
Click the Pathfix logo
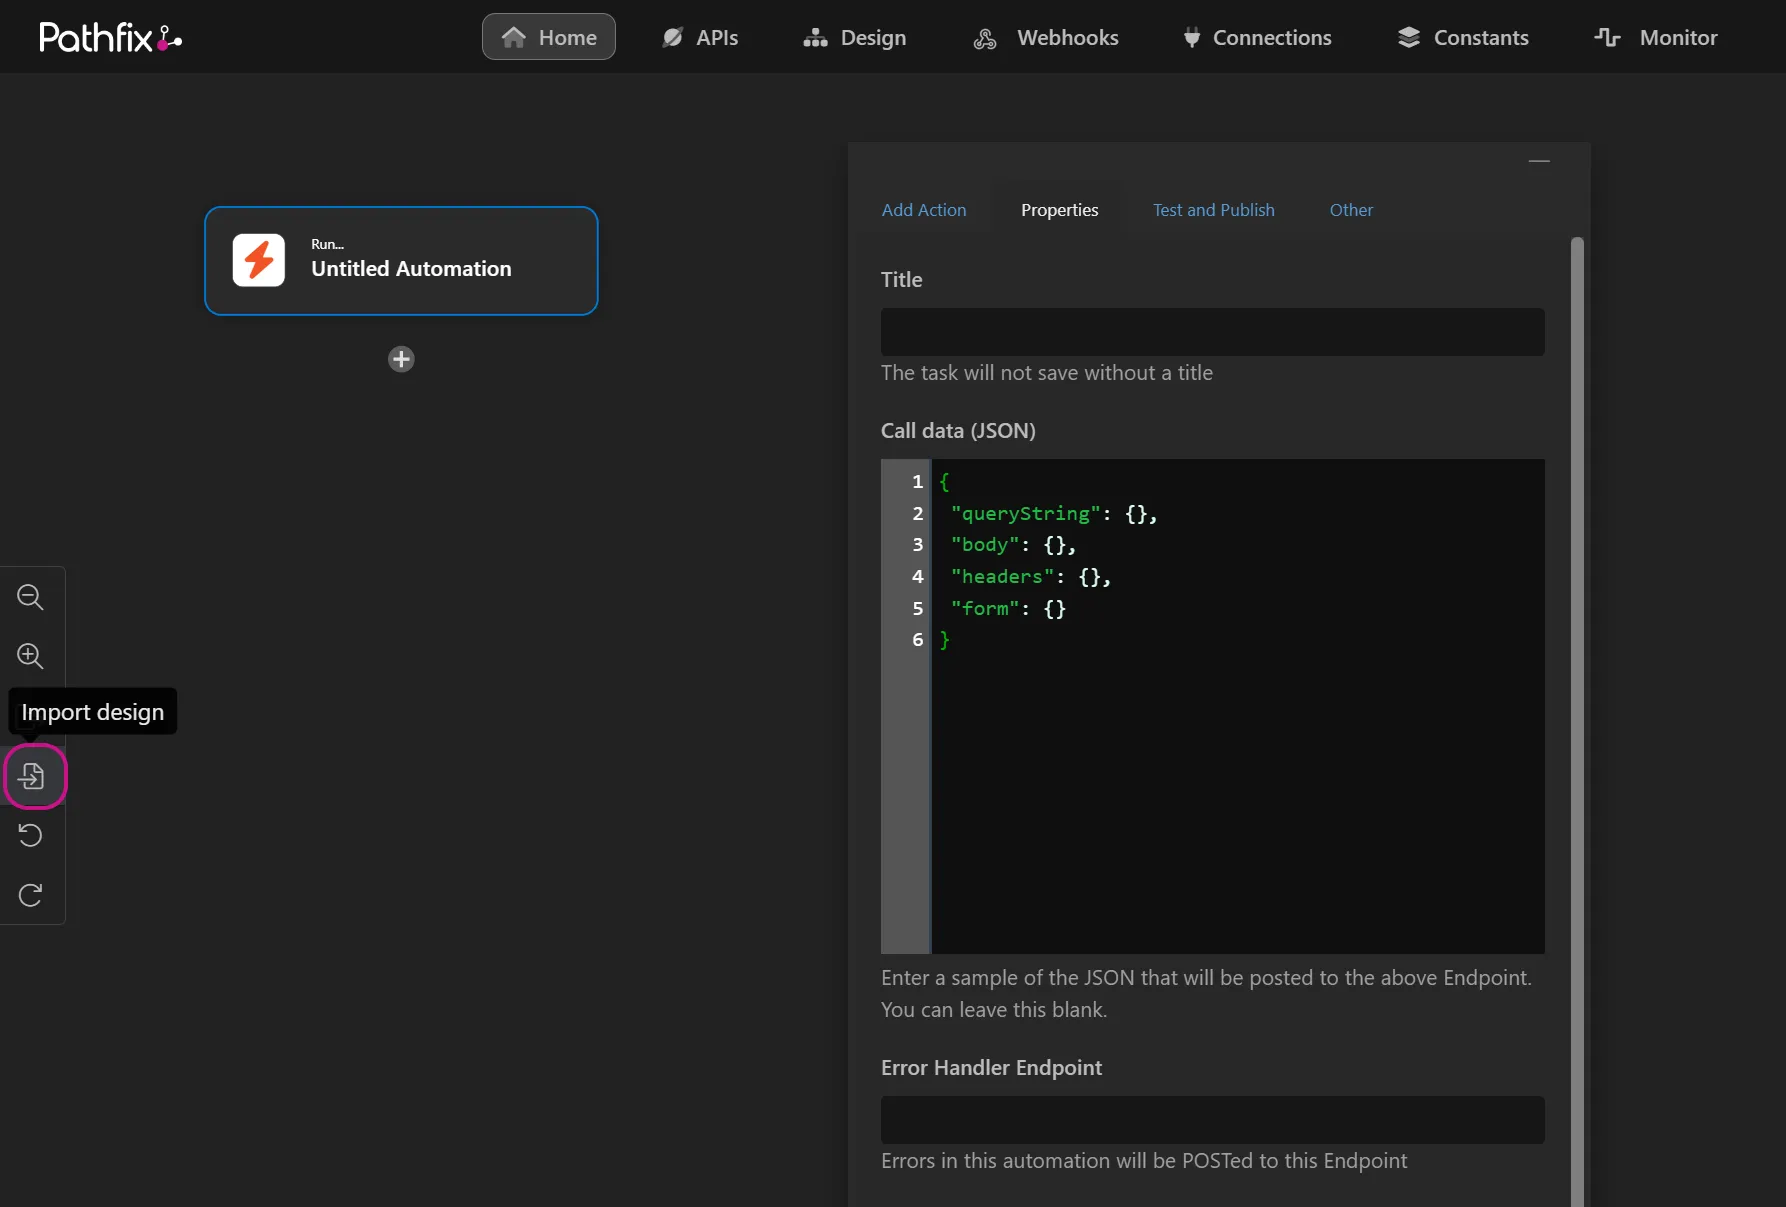pos(110,37)
